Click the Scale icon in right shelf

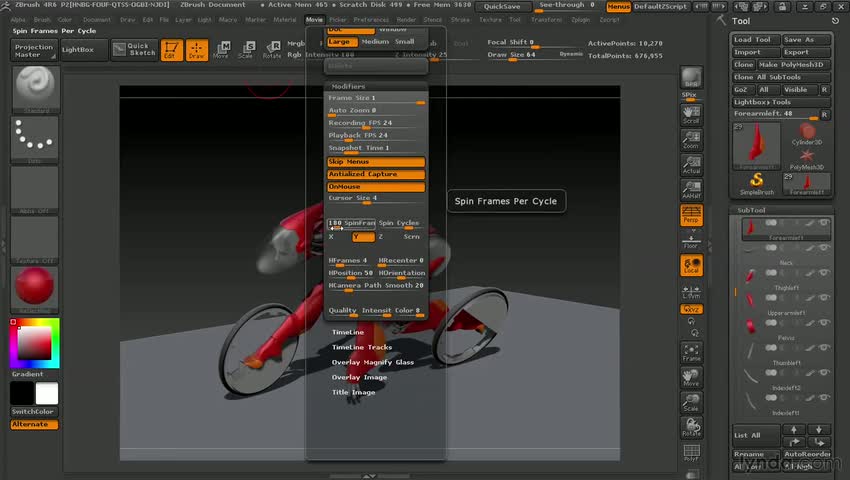pos(691,402)
